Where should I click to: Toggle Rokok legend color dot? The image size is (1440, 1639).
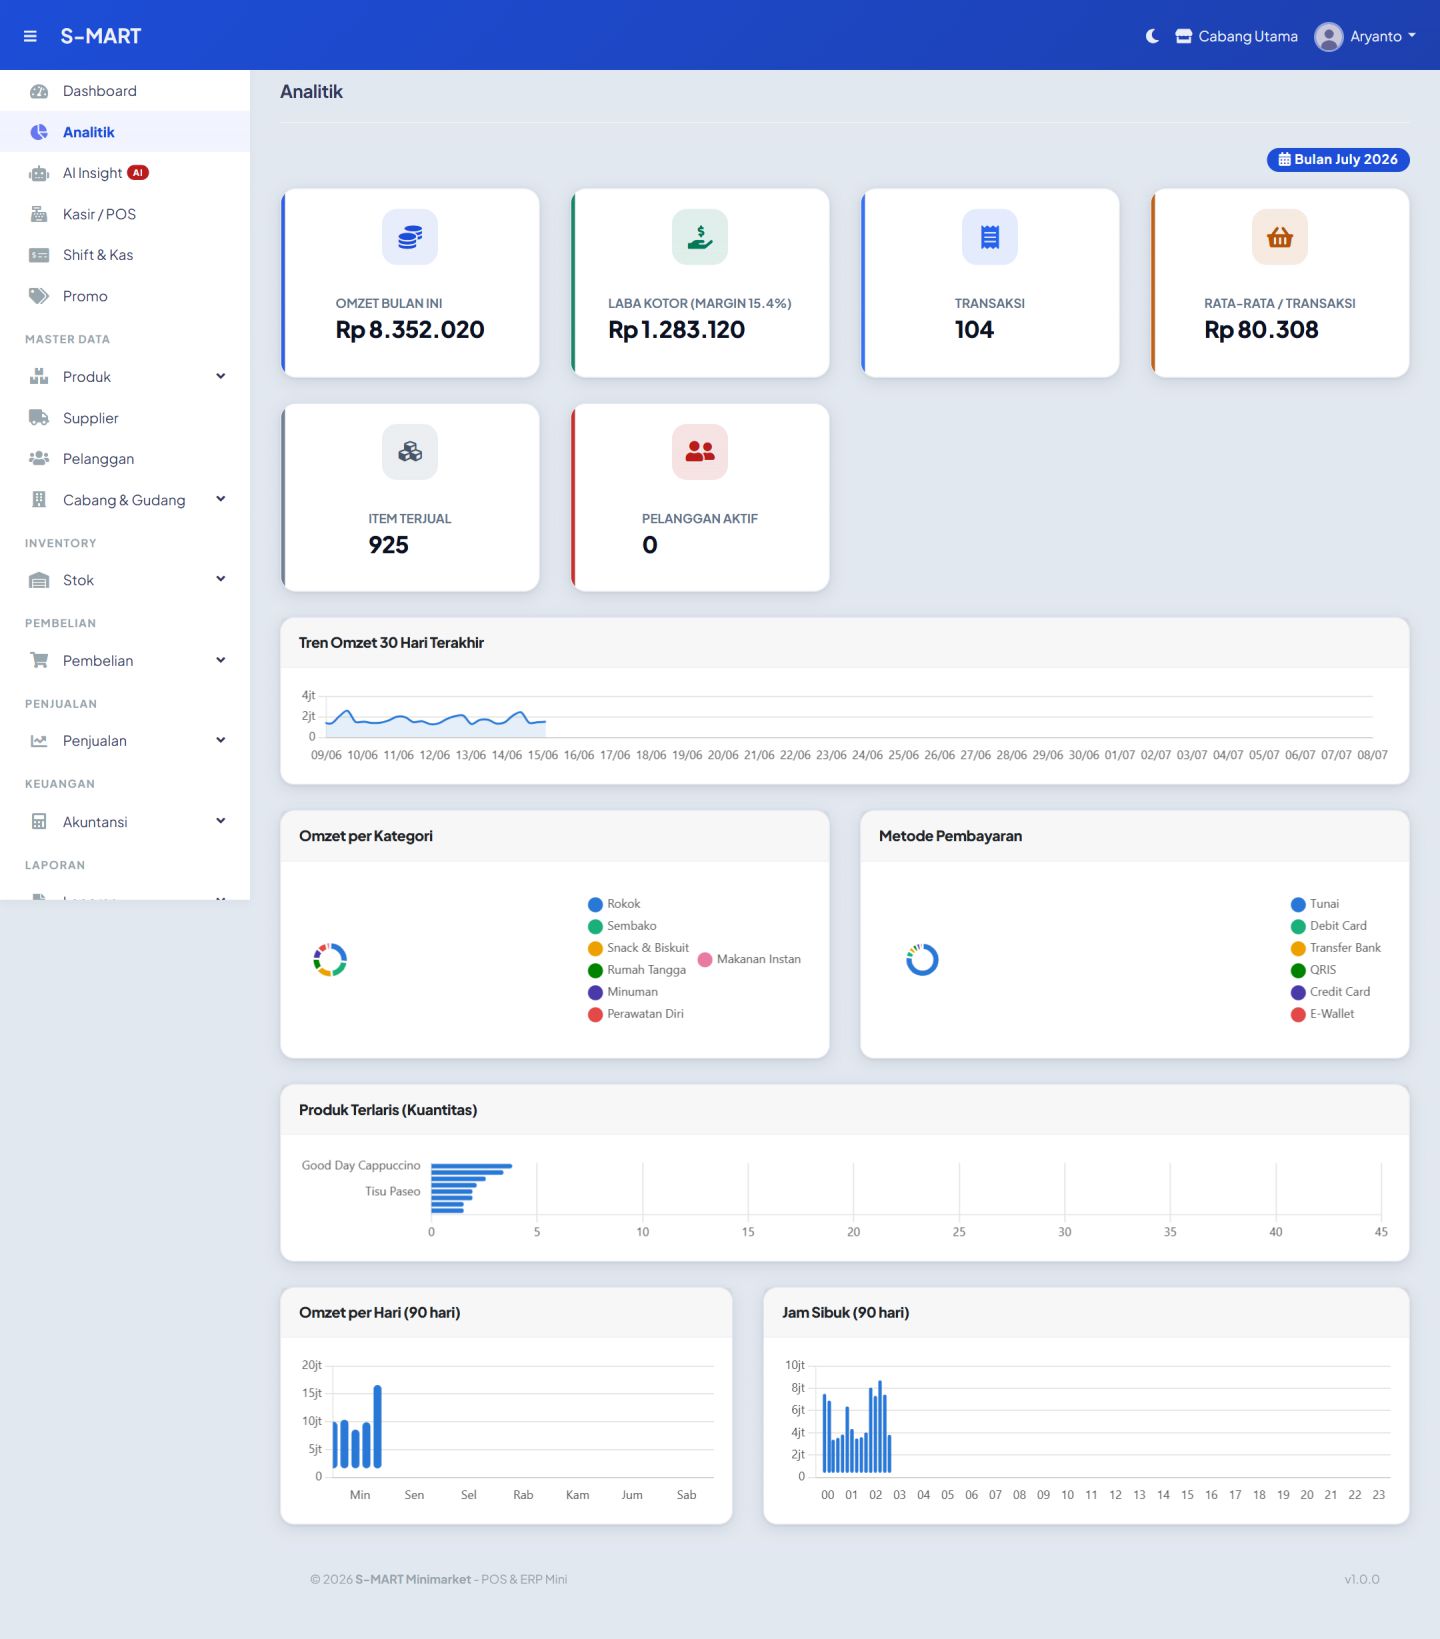point(596,904)
